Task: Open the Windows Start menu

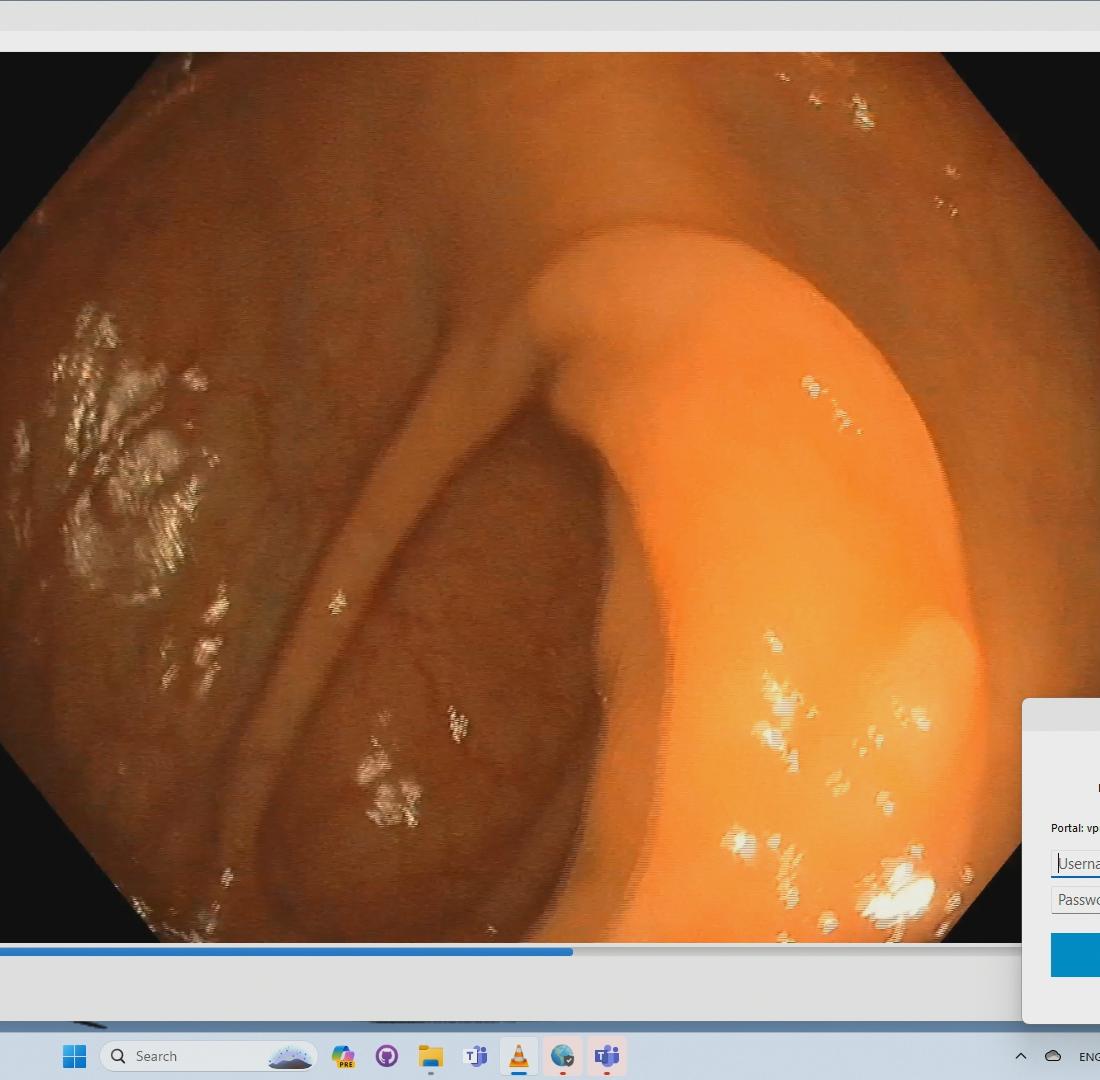Action: [x=74, y=1056]
